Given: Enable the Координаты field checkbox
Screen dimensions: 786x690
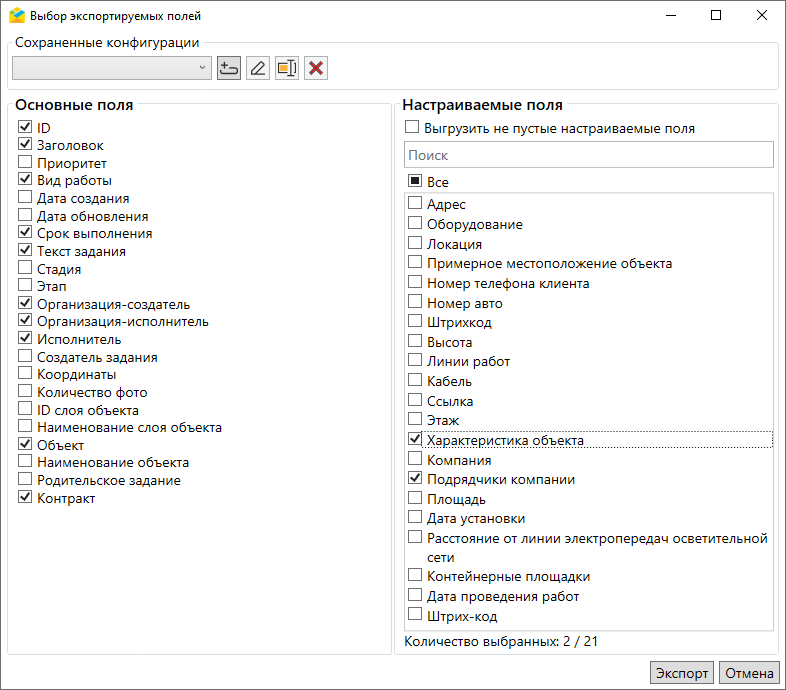Looking at the screenshot, I should [x=25, y=375].
